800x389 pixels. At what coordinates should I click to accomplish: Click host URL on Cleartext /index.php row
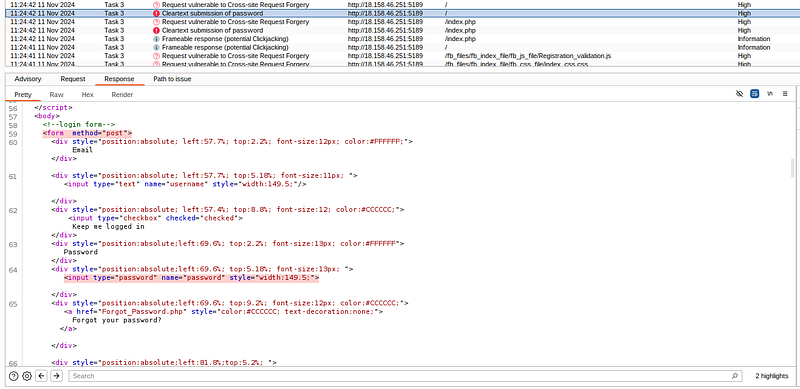[385, 31]
